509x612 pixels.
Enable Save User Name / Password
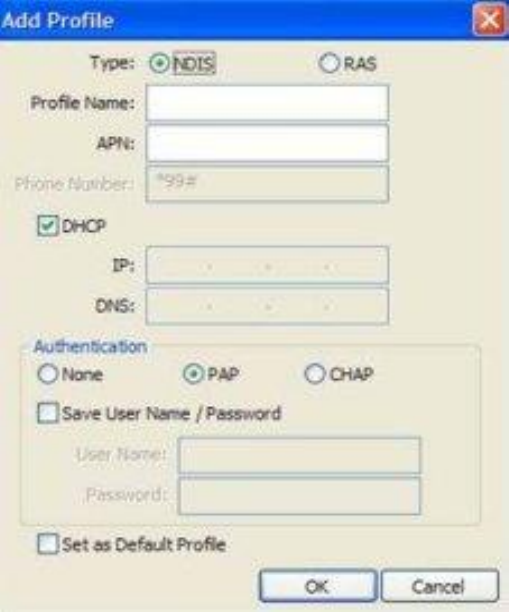point(48,413)
